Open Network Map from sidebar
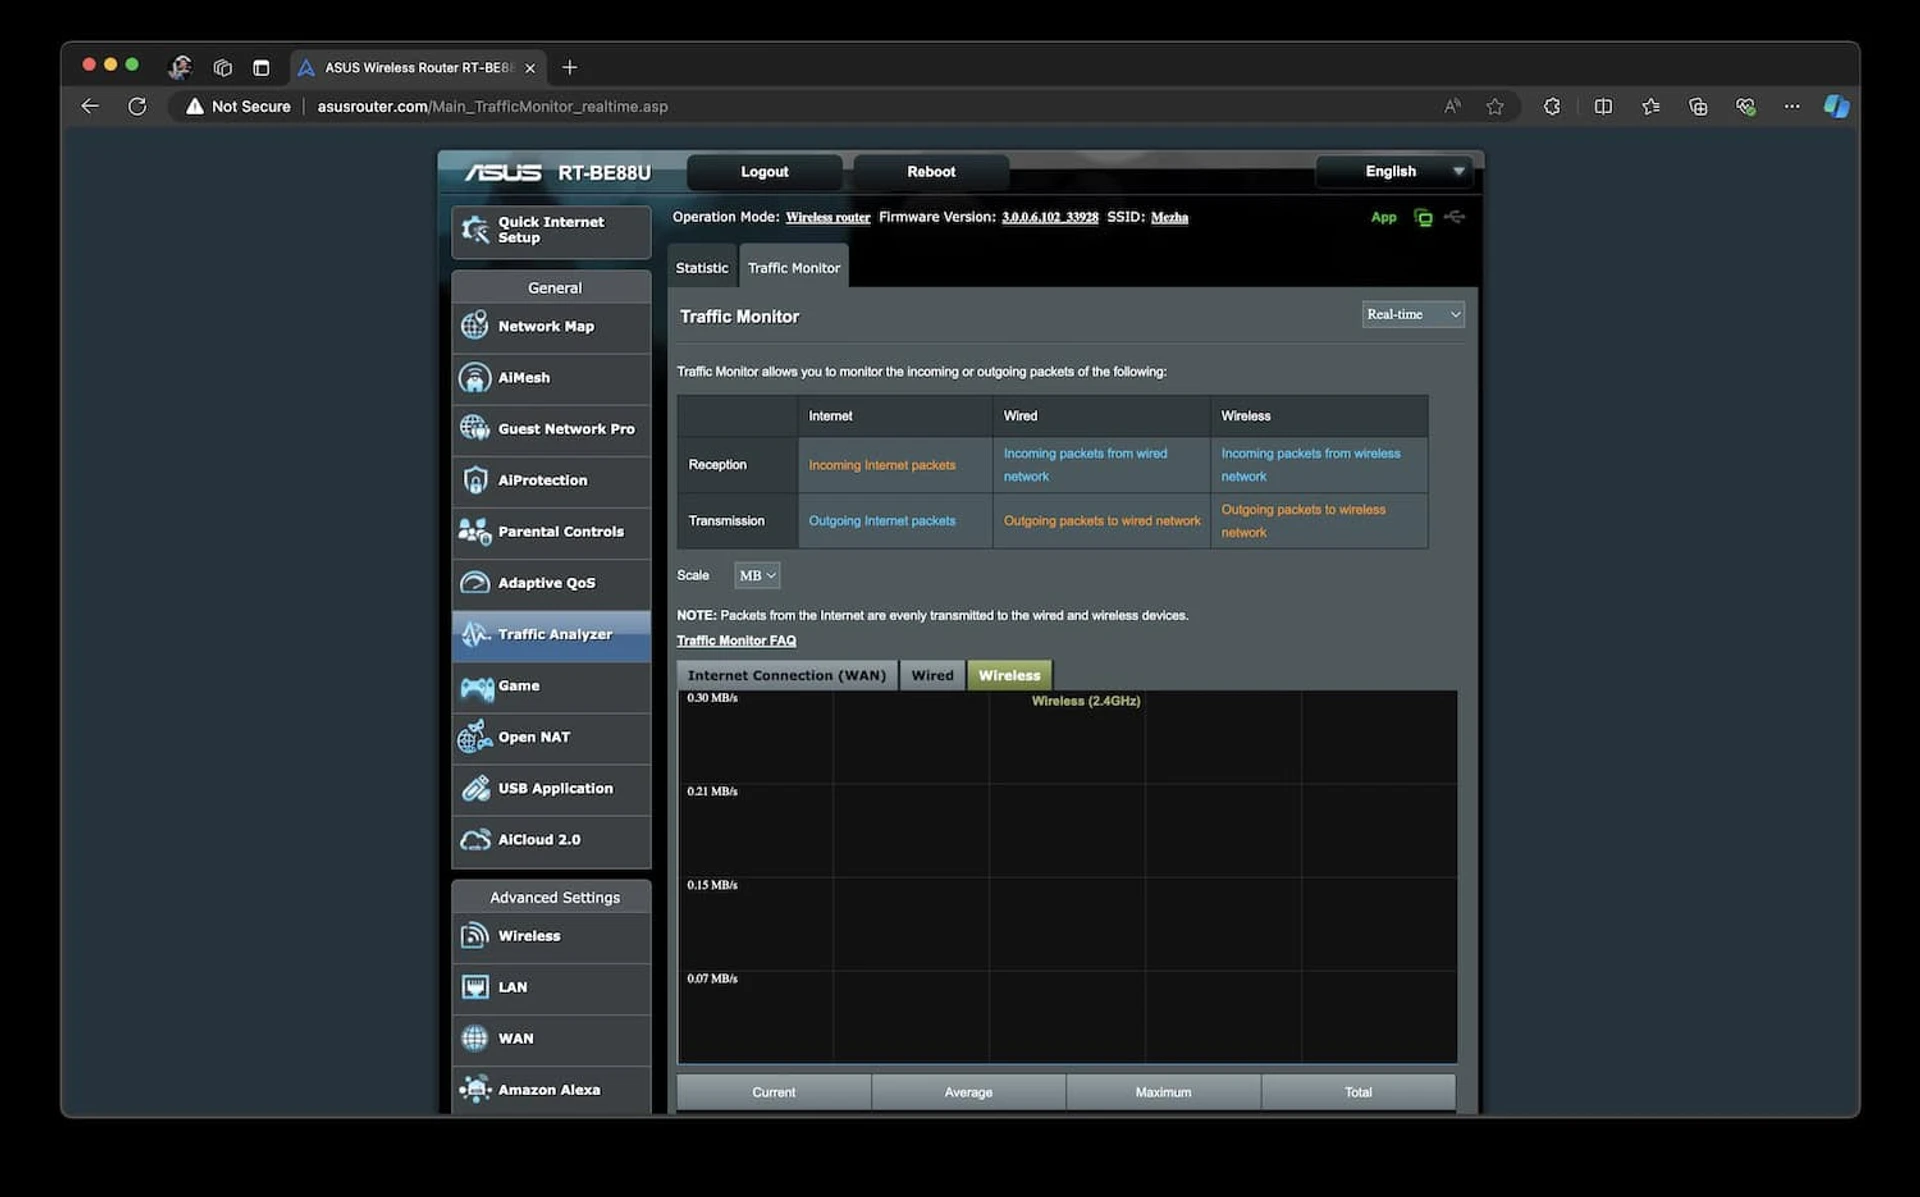Screen dimensions: 1920x1197 [551, 326]
